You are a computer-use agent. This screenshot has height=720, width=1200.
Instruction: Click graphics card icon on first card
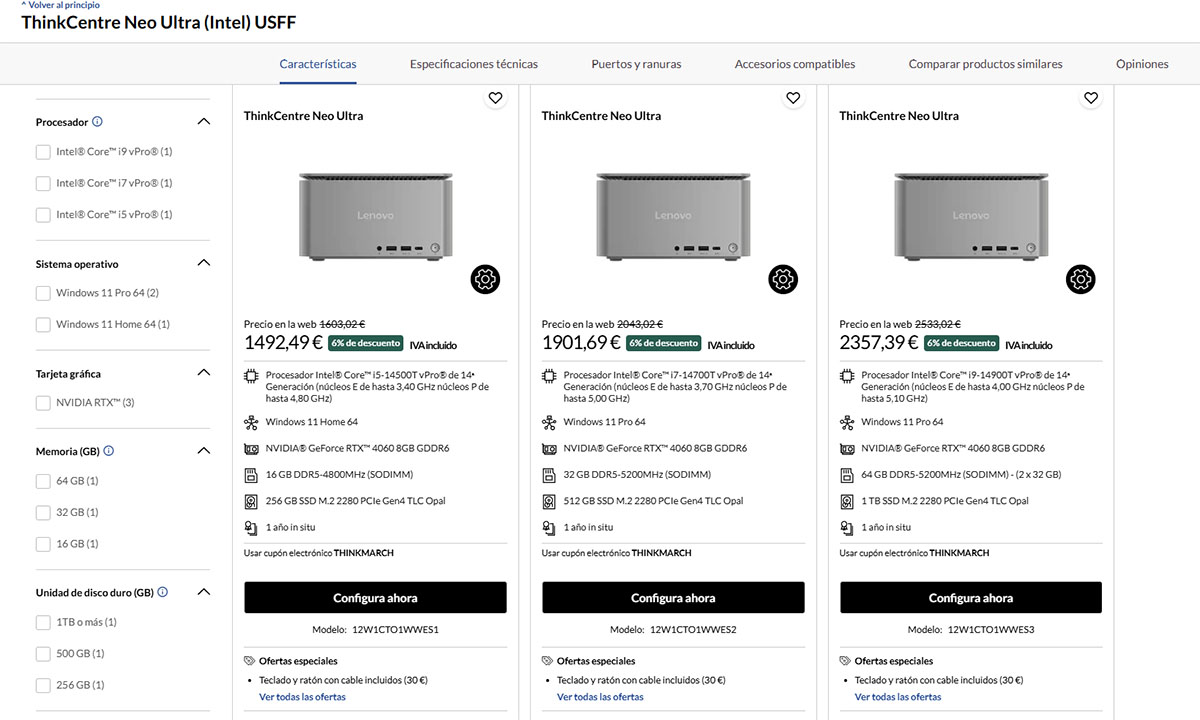point(251,449)
